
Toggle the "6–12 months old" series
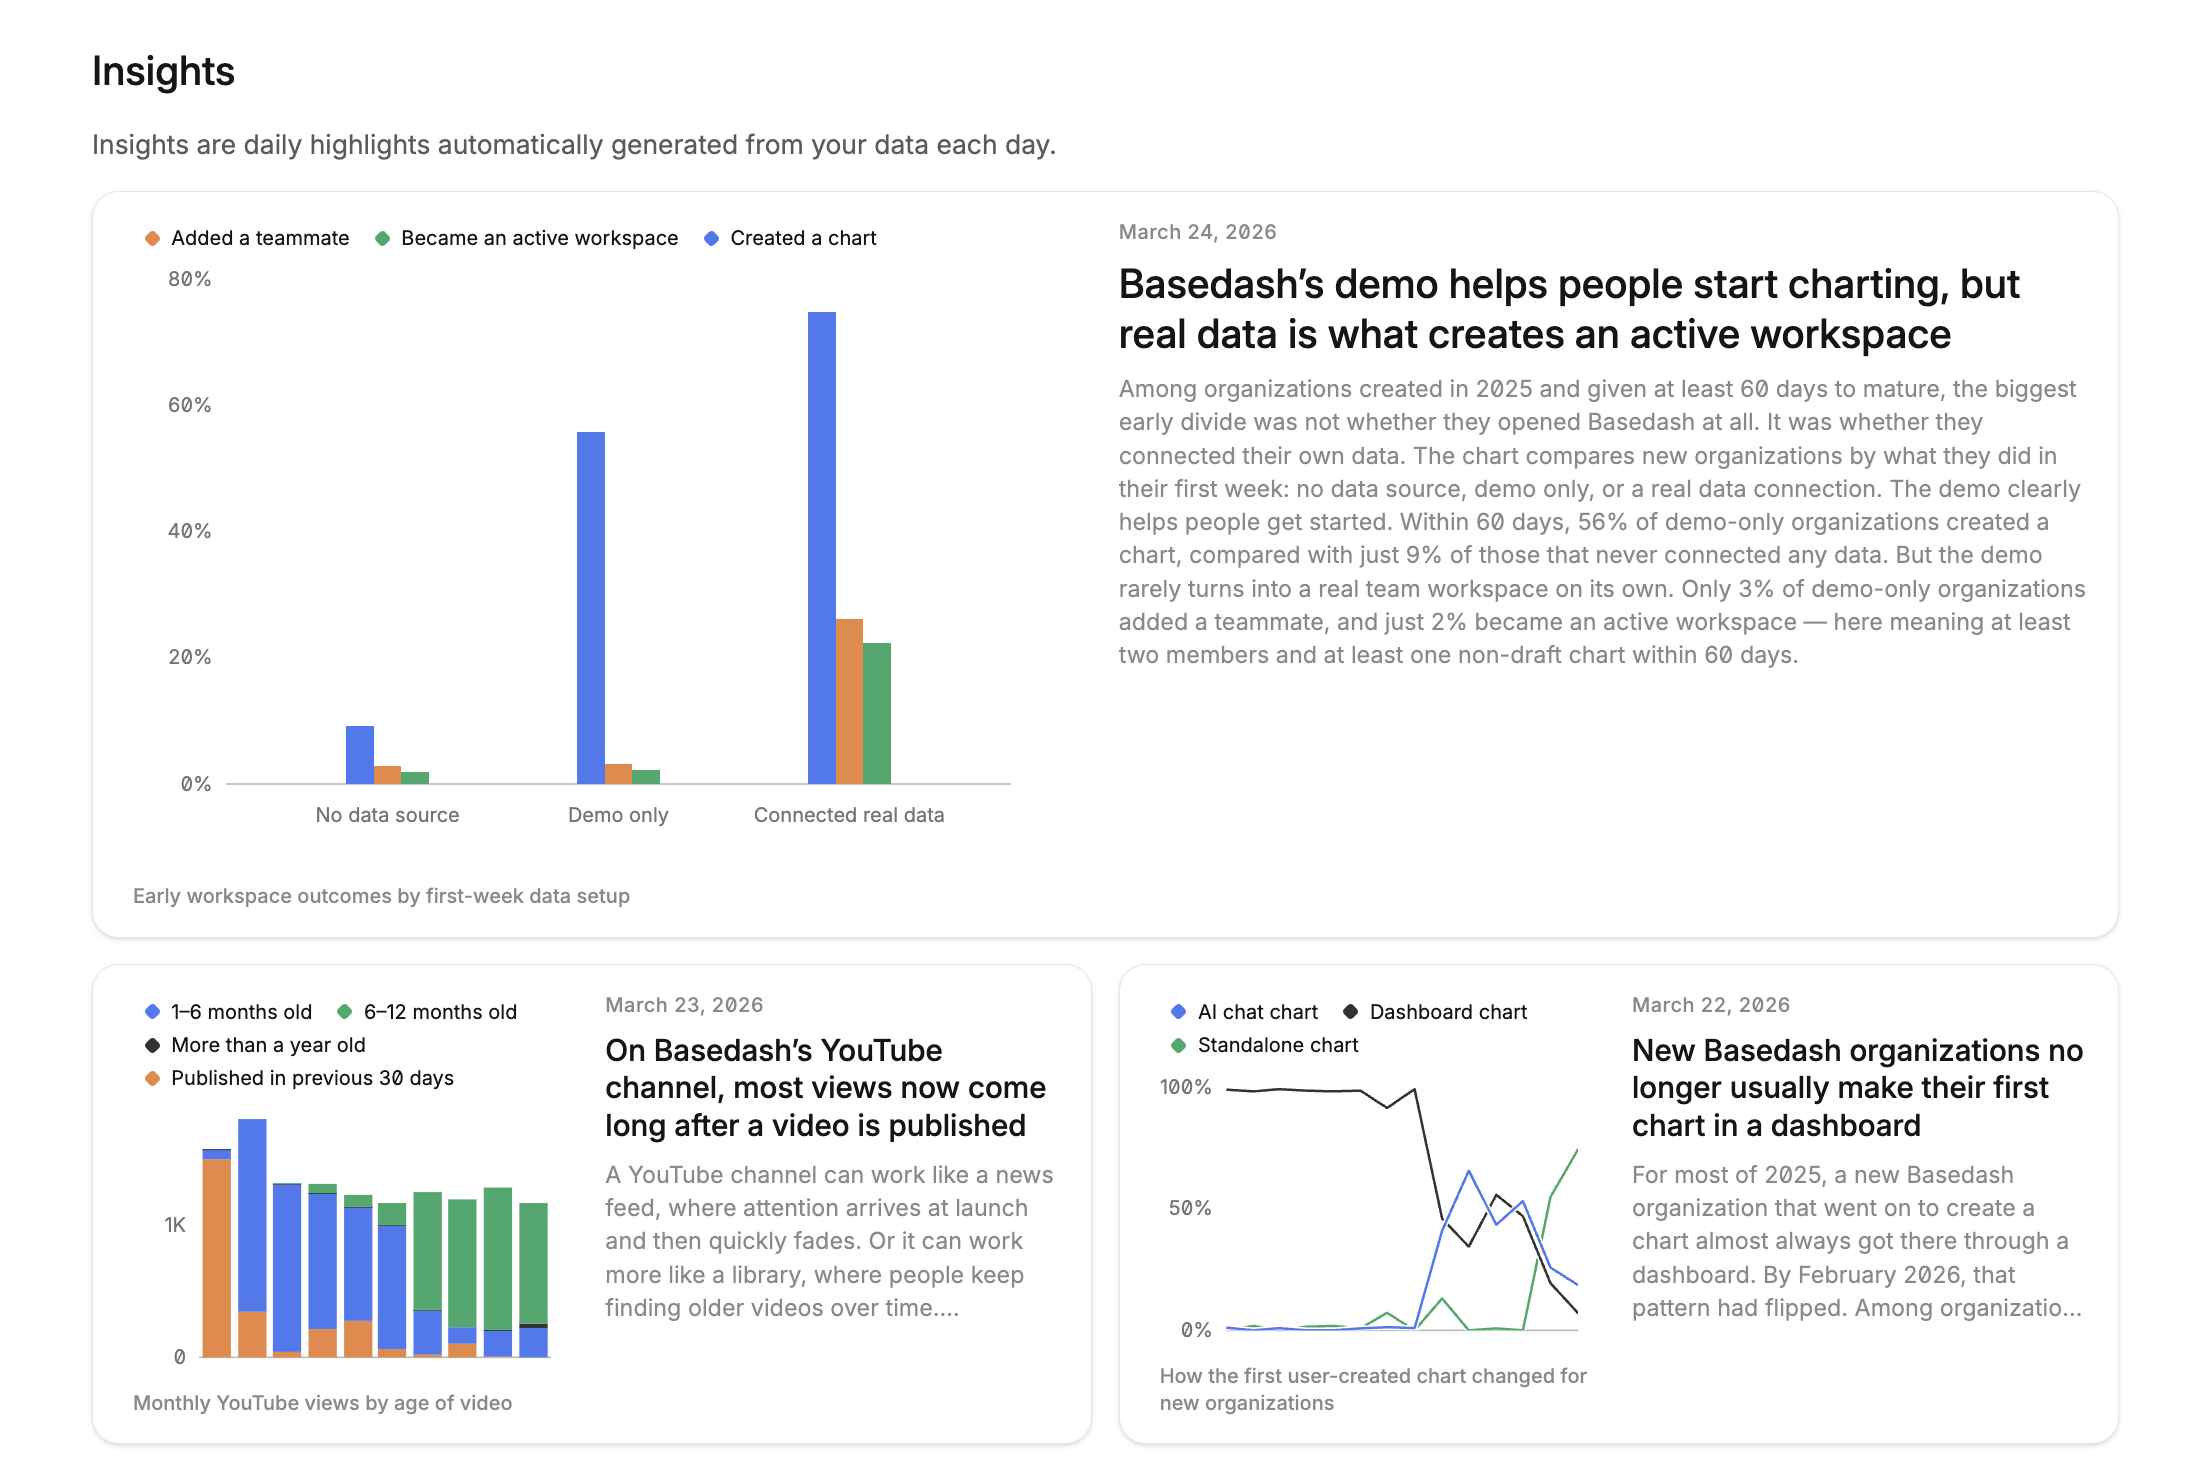pyautogui.click(x=441, y=1012)
